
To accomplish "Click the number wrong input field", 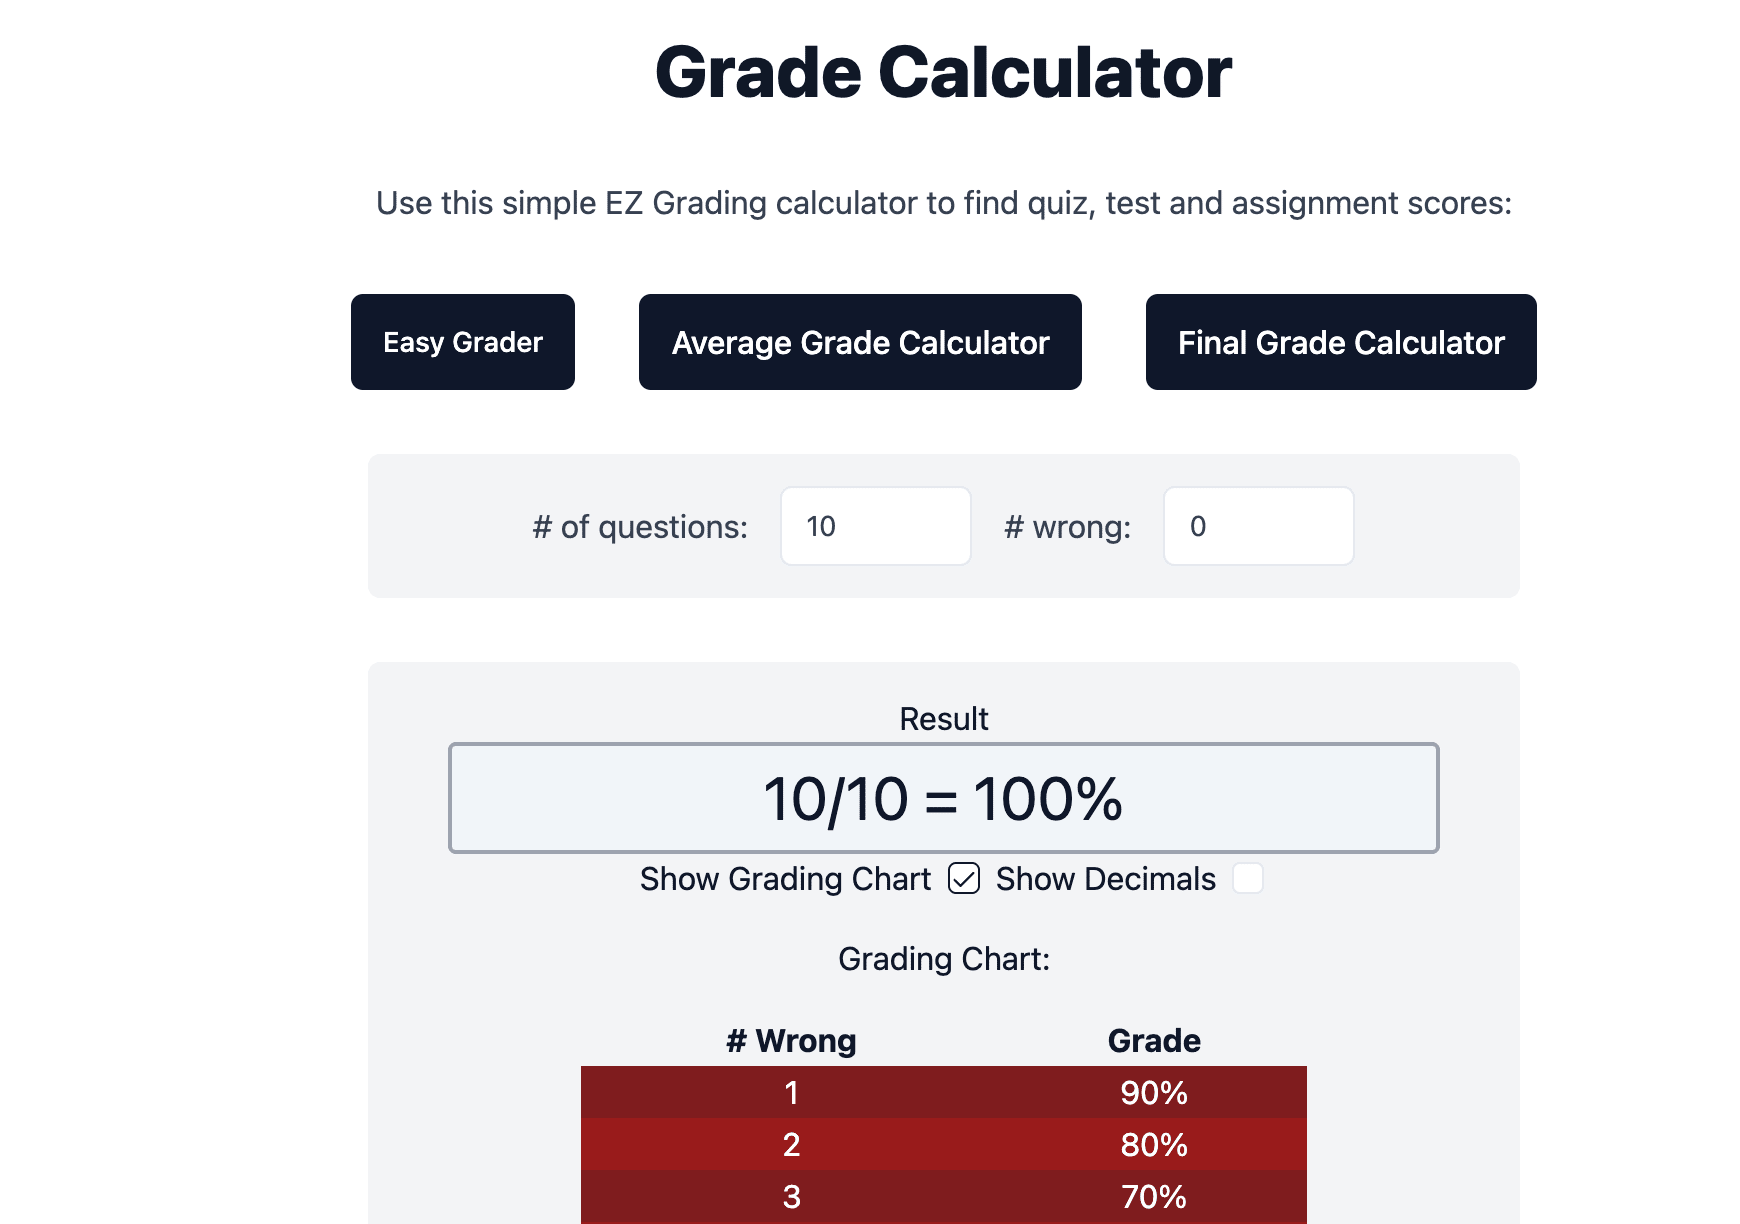I will (1259, 526).
